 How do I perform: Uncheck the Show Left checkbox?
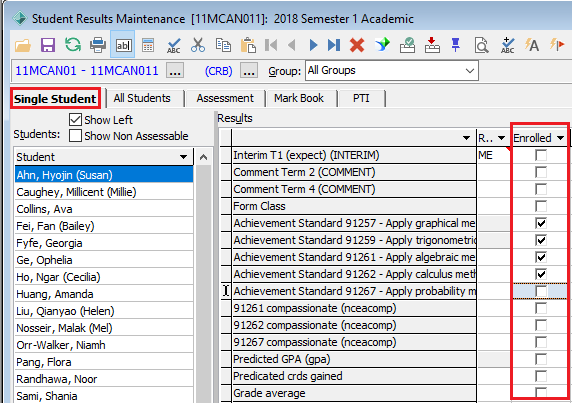(x=75, y=120)
